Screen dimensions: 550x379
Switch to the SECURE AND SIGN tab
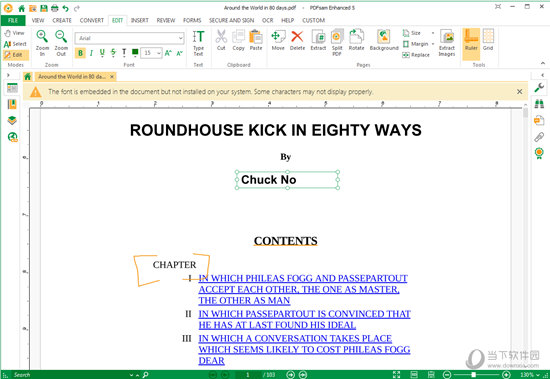tap(232, 20)
